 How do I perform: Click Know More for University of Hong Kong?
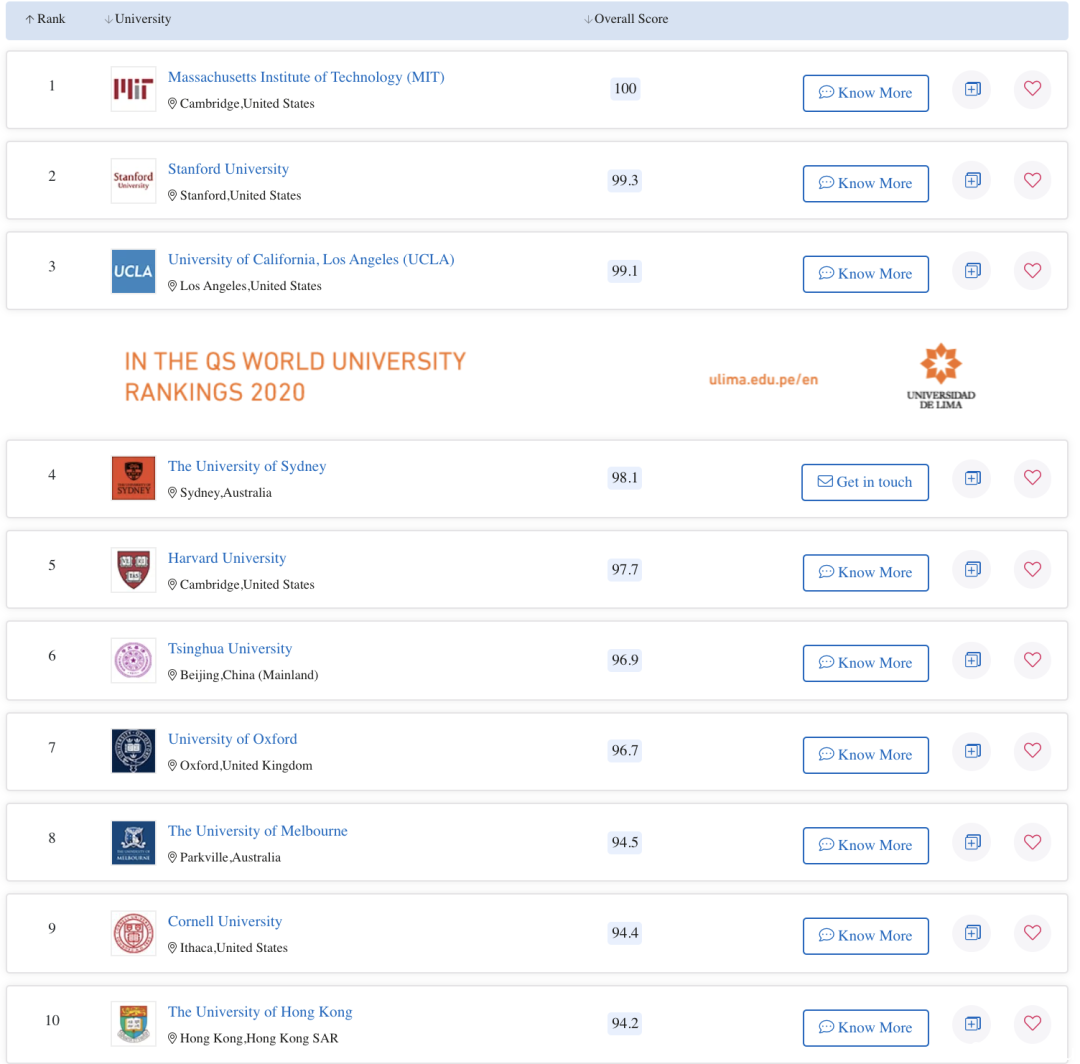pos(865,1028)
